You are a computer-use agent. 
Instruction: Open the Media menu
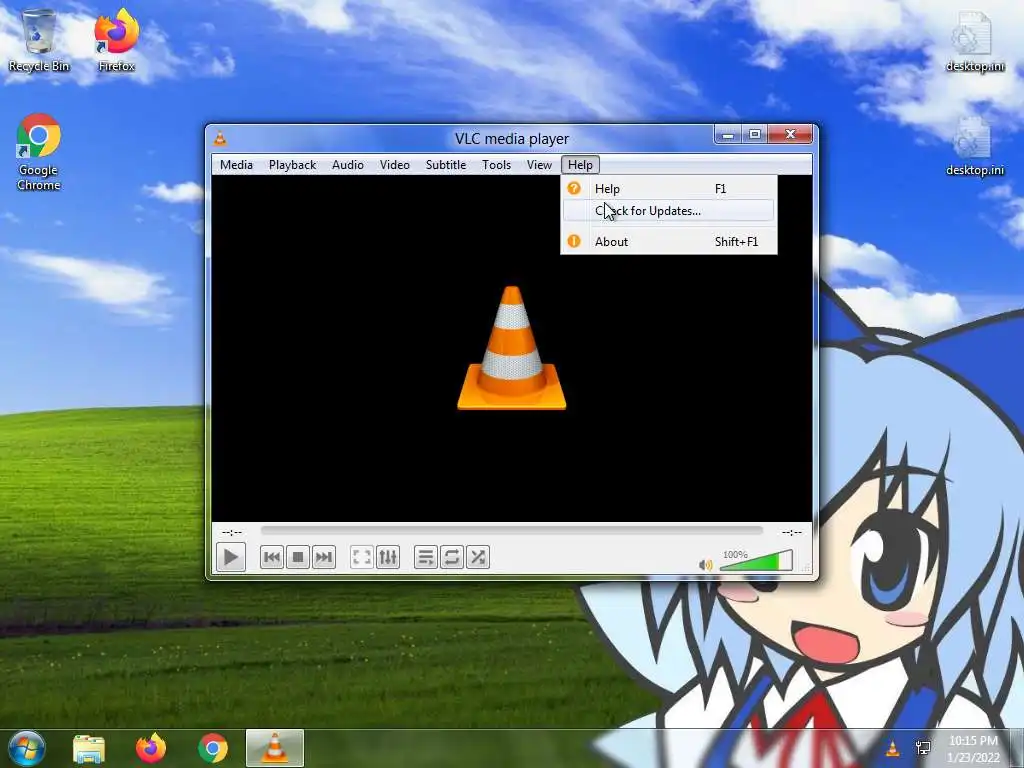pos(236,165)
